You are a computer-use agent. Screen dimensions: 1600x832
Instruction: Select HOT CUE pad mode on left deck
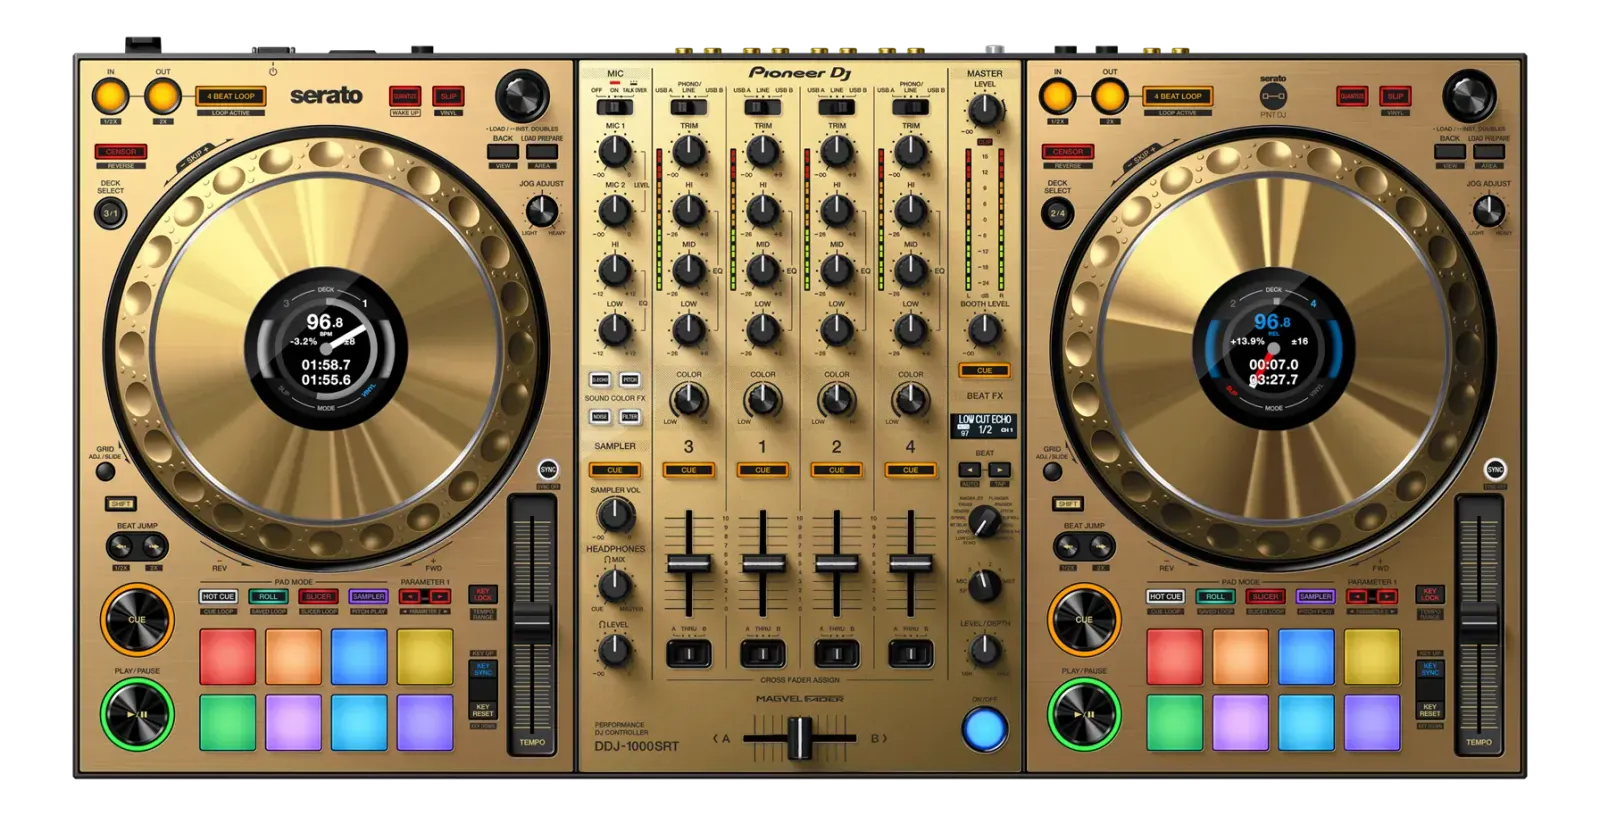[218, 596]
